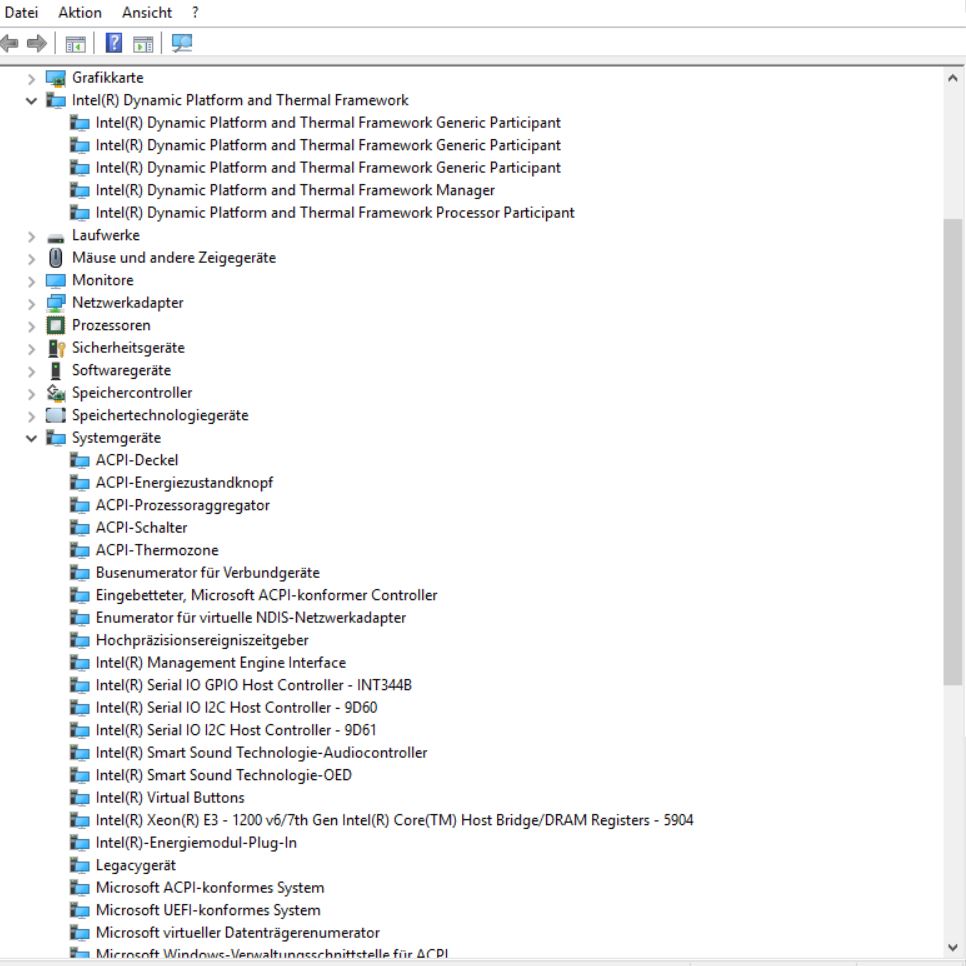This screenshot has width=966, height=966.
Task: Select Microsoft UEFI-konformes System
Action: pos(208,910)
